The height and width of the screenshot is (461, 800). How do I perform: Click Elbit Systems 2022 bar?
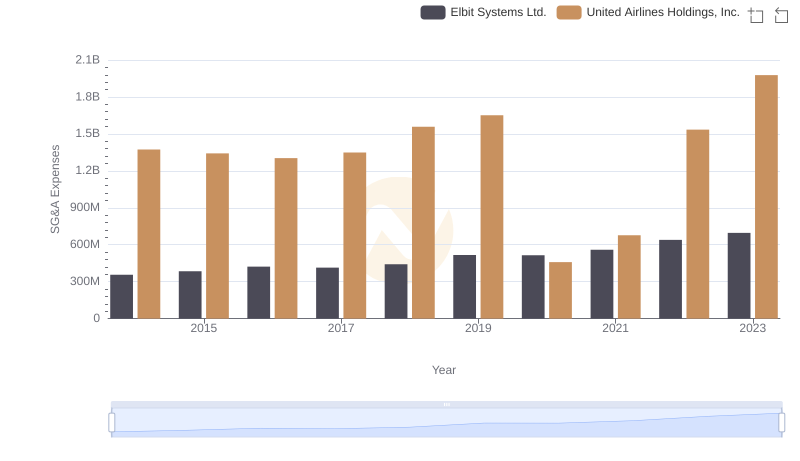tap(670, 279)
